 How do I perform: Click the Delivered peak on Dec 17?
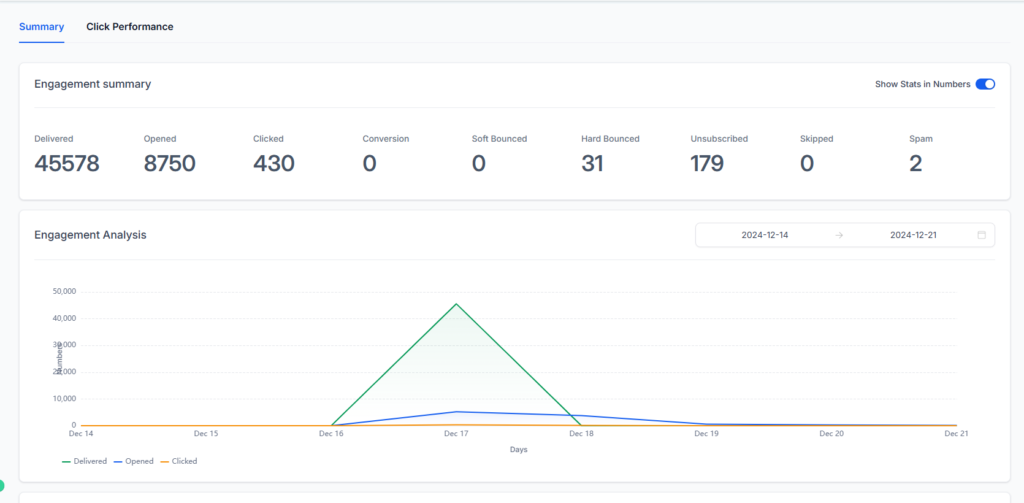pos(456,304)
